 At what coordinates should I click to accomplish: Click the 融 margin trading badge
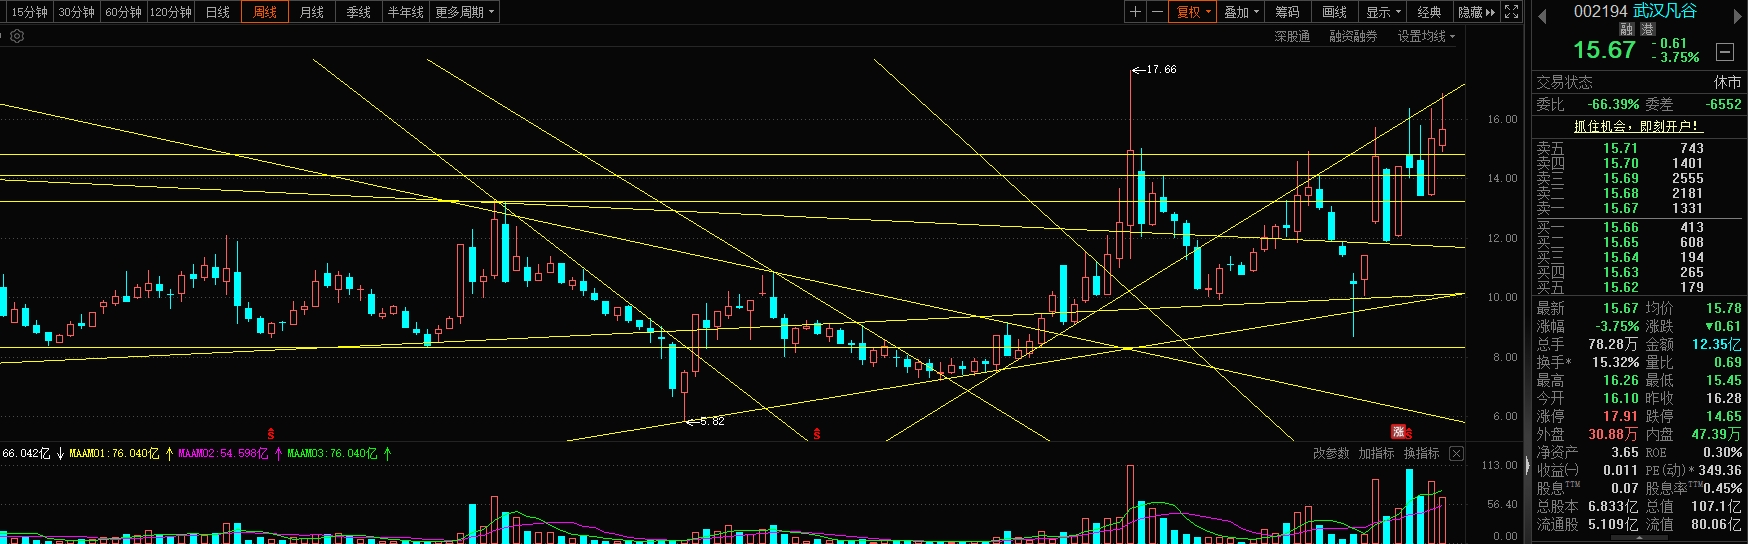point(1627,30)
